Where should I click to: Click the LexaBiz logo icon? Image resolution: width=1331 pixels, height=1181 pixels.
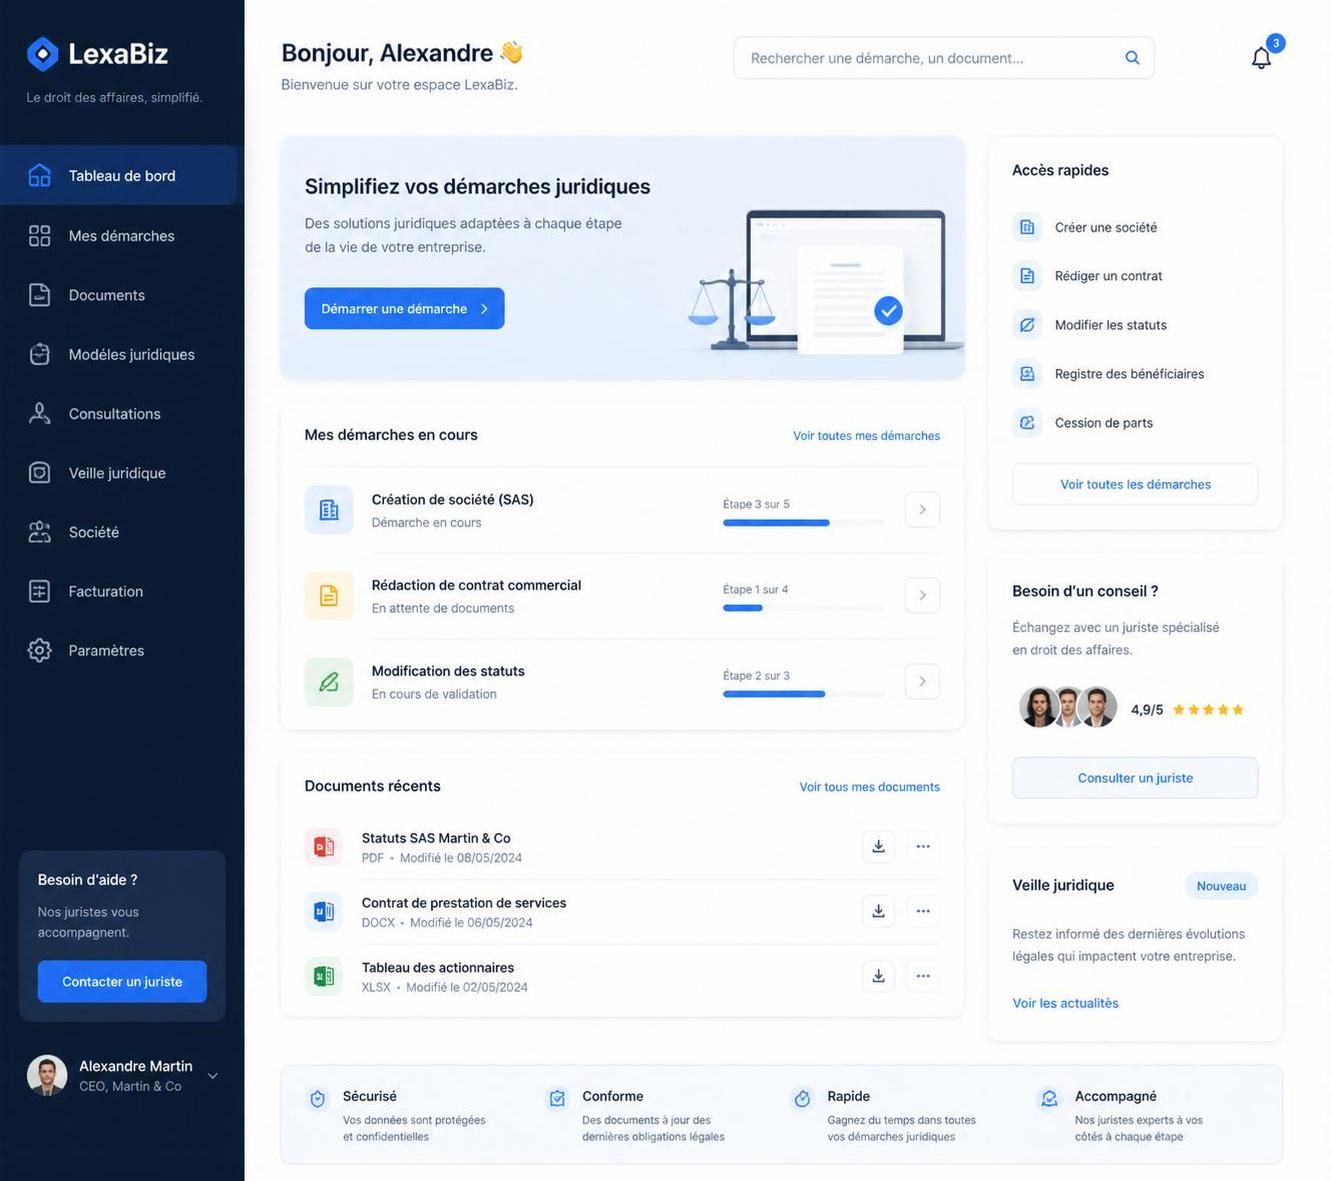coord(43,54)
